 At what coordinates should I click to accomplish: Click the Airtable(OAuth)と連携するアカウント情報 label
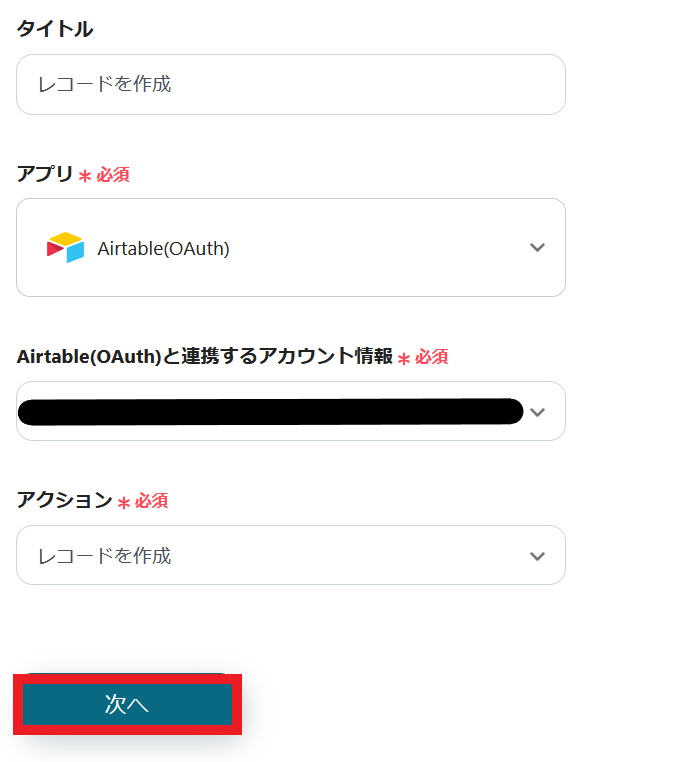(x=205, y=356)
